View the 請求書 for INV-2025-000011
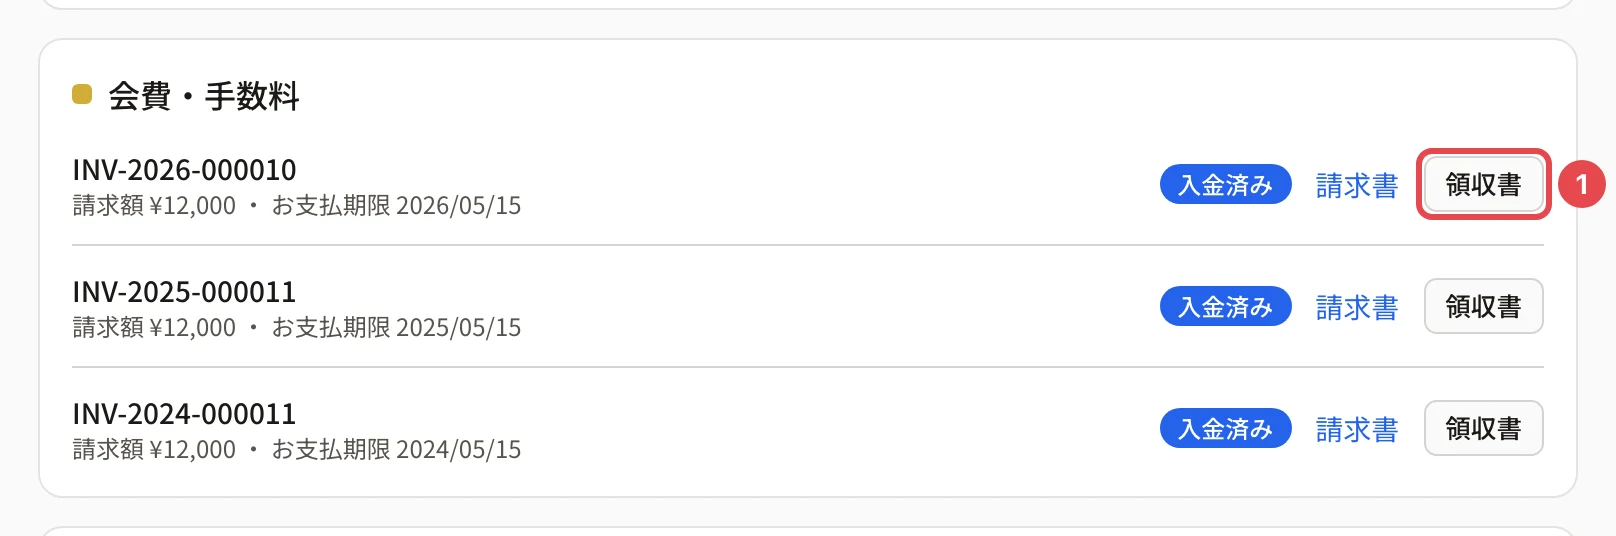This screenshot has height=536, width=1616. click(1357, 307)
